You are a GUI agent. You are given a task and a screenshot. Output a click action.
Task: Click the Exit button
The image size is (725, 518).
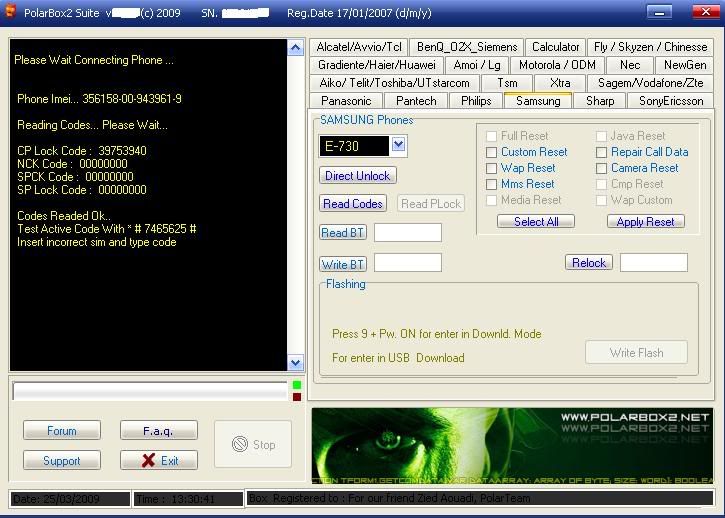159,460
